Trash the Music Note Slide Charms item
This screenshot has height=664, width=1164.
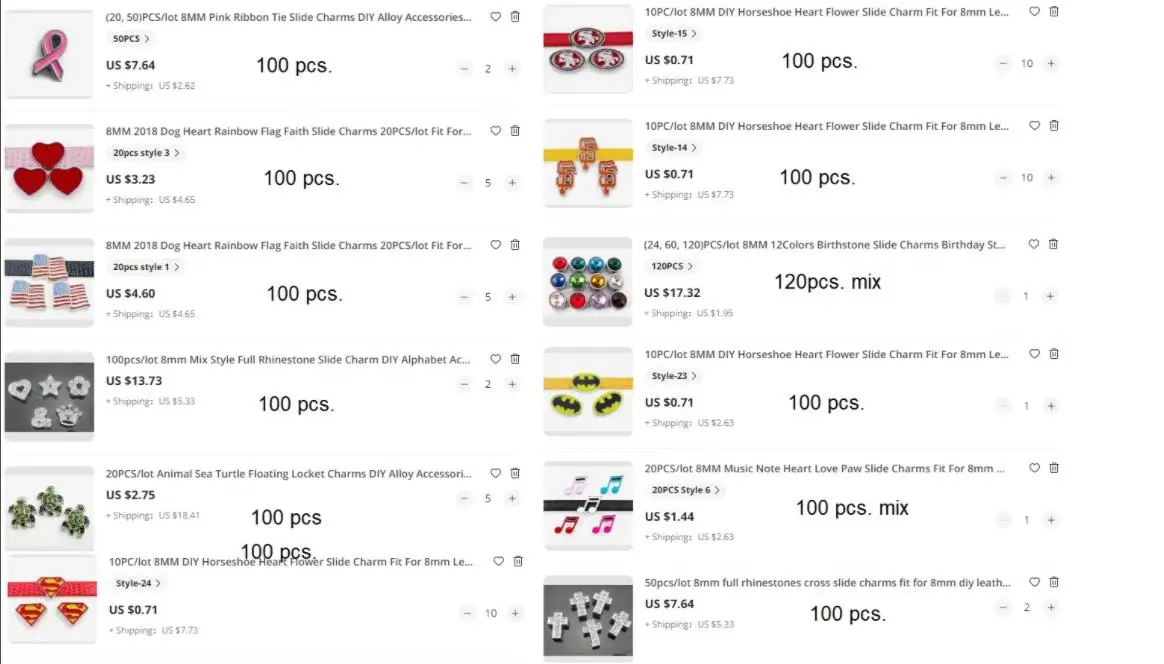coord(1054,468)
